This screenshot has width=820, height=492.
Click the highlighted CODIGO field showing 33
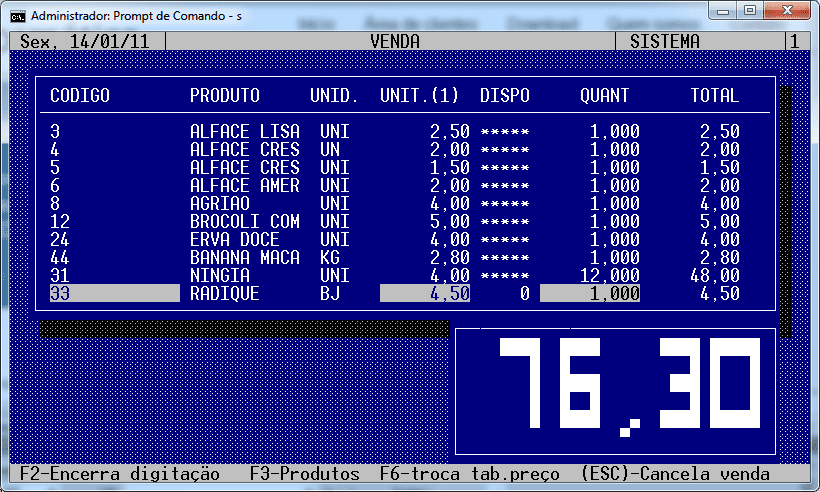point(115,293)
